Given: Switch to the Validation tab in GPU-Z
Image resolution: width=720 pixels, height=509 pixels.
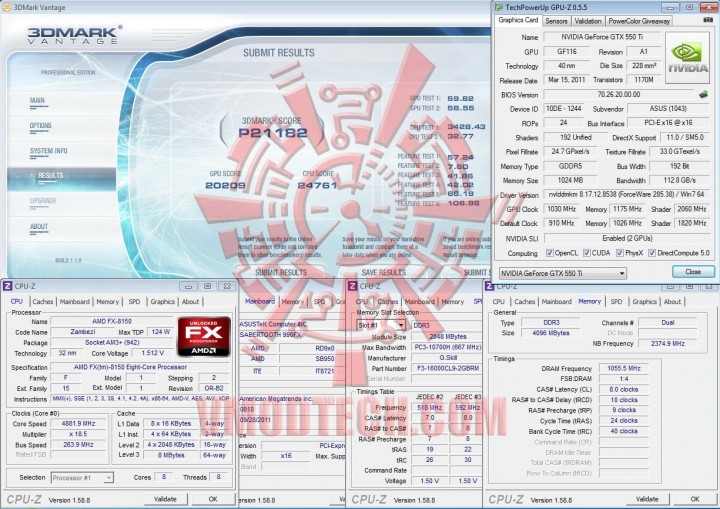Looking at the screenshot, I should coord(588,21).
